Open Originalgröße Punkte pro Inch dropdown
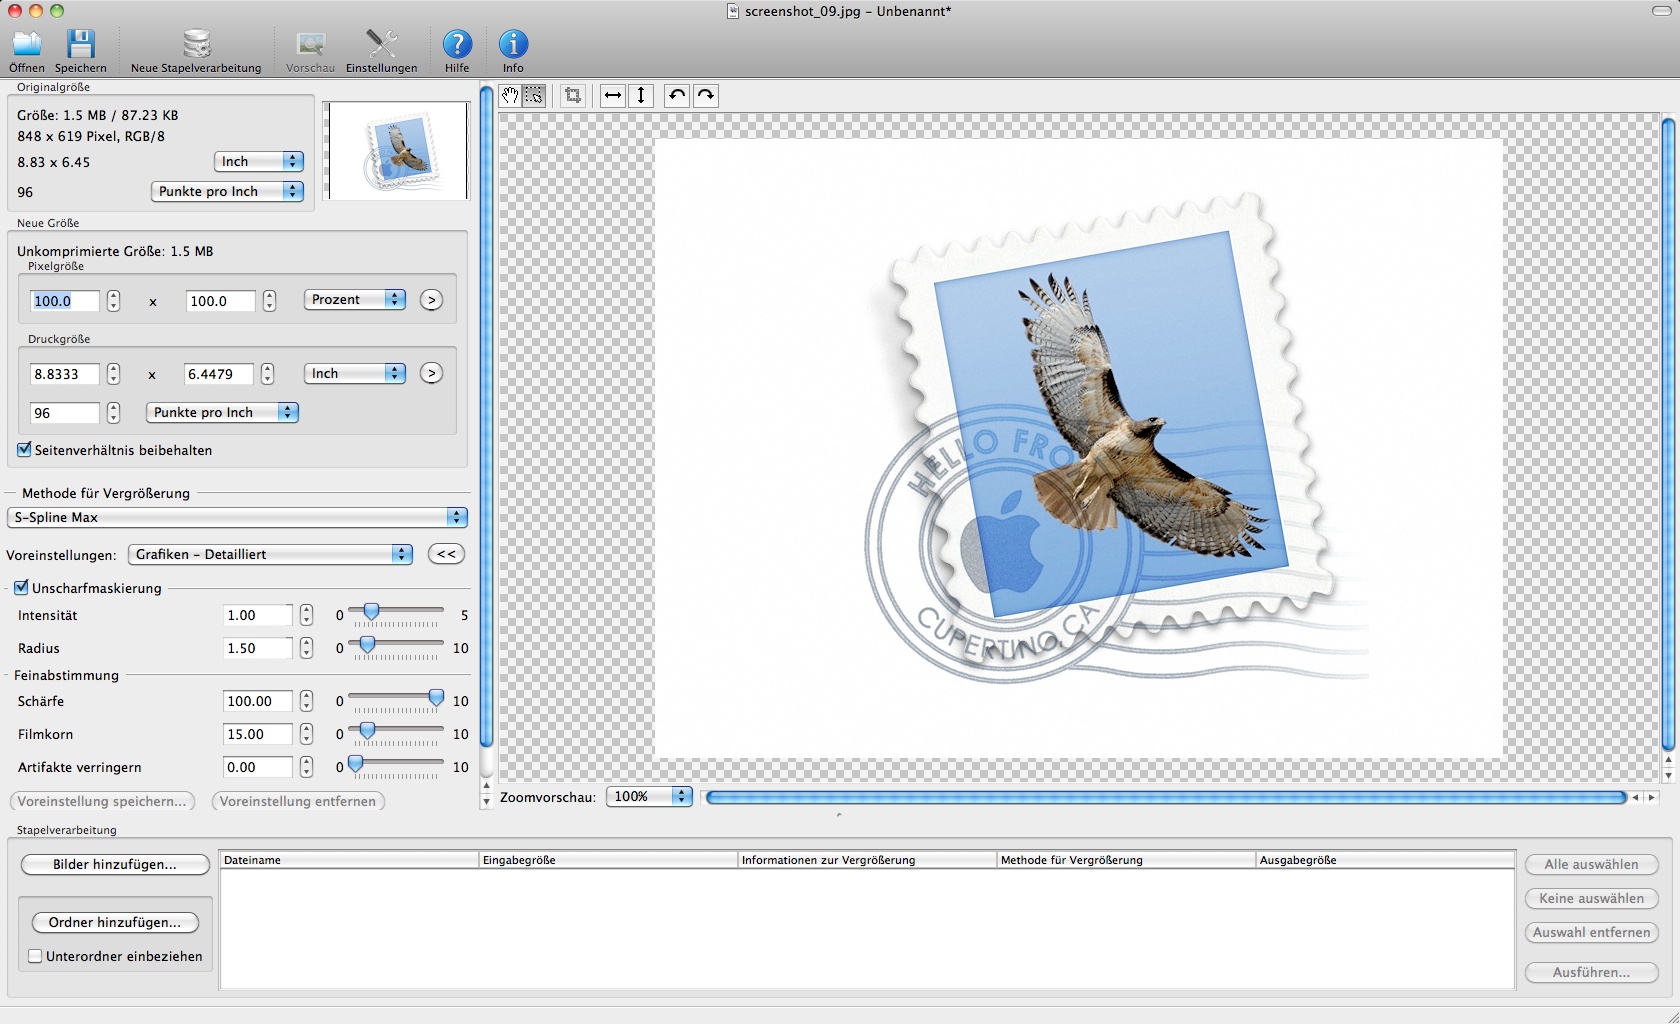The height and width of the screenshot is (1024, 1680). click(227, 191)
